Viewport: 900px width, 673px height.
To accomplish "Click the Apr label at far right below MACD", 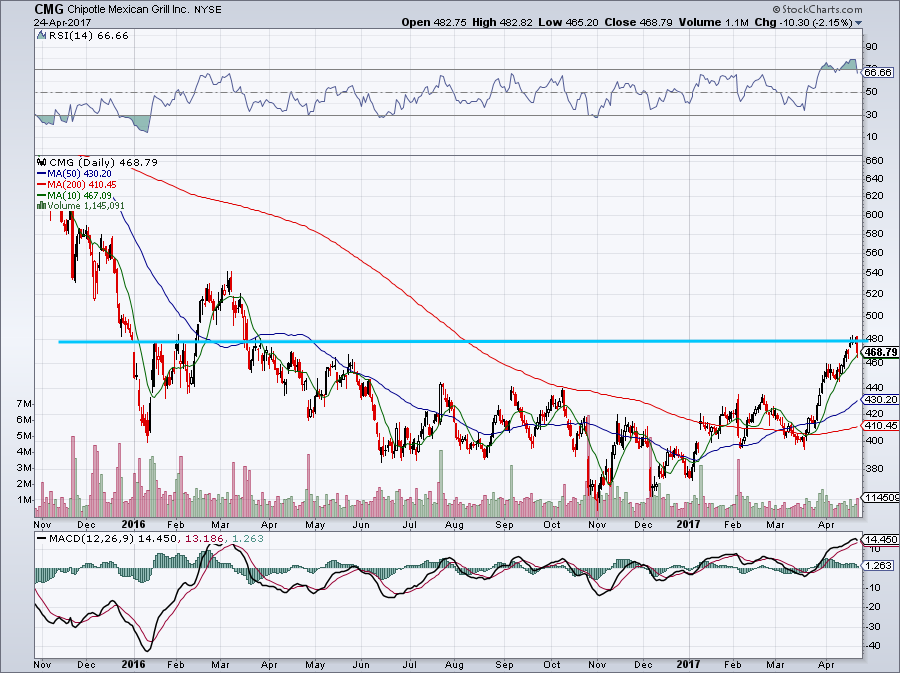I will tap(826, 665).
